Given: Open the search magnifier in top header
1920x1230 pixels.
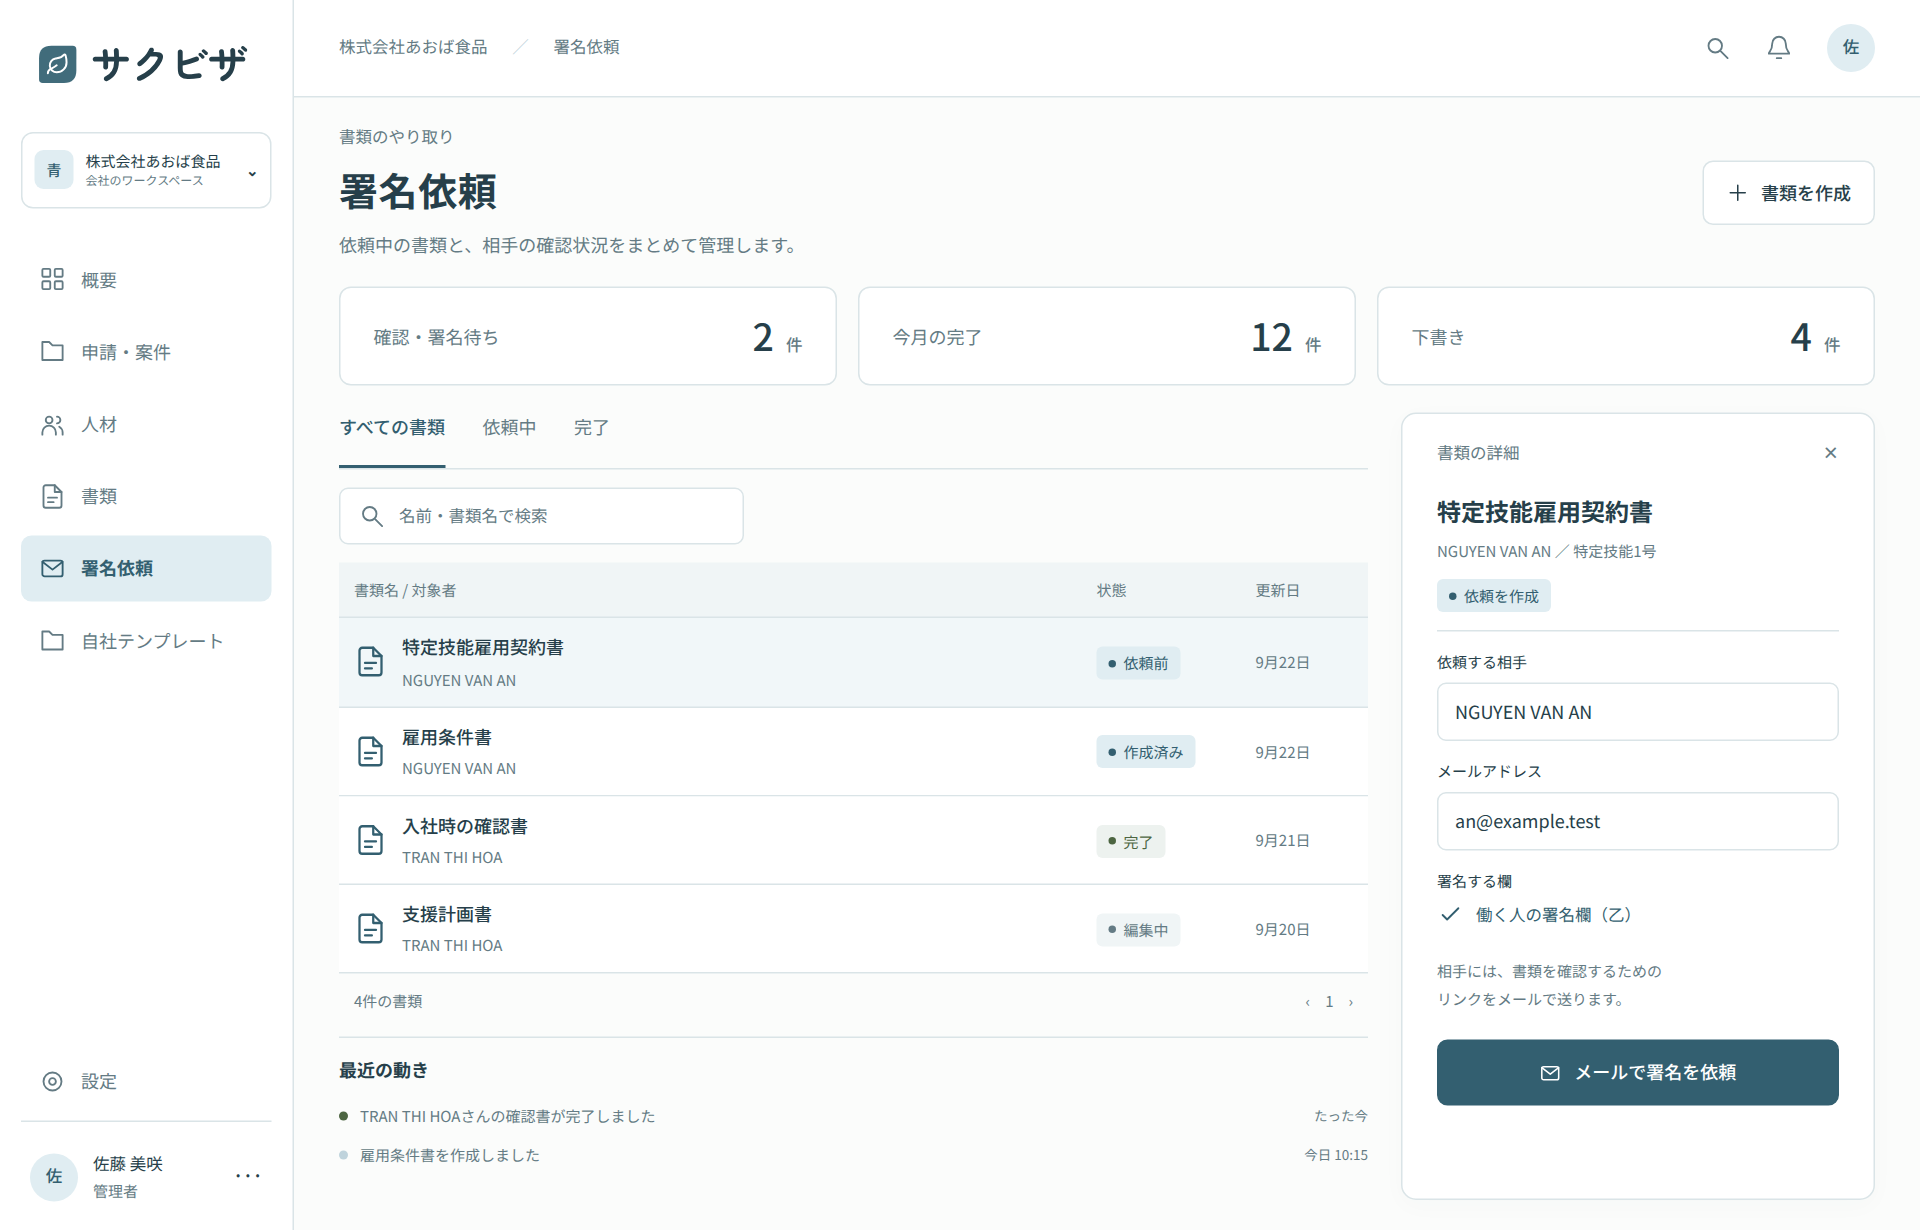Looking at the screenshot, I should (1717, 48).
